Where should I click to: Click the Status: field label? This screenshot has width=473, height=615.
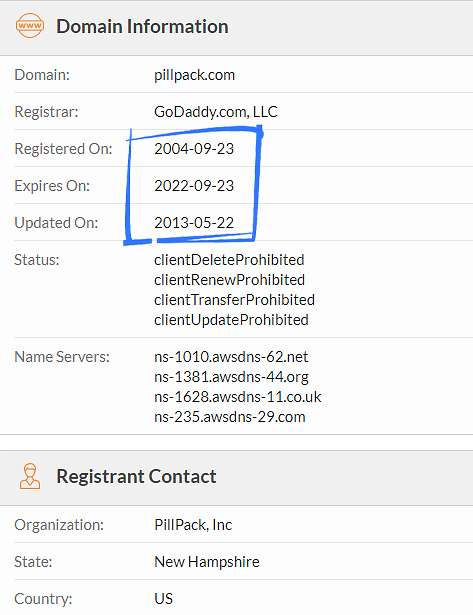coord(36,260)
